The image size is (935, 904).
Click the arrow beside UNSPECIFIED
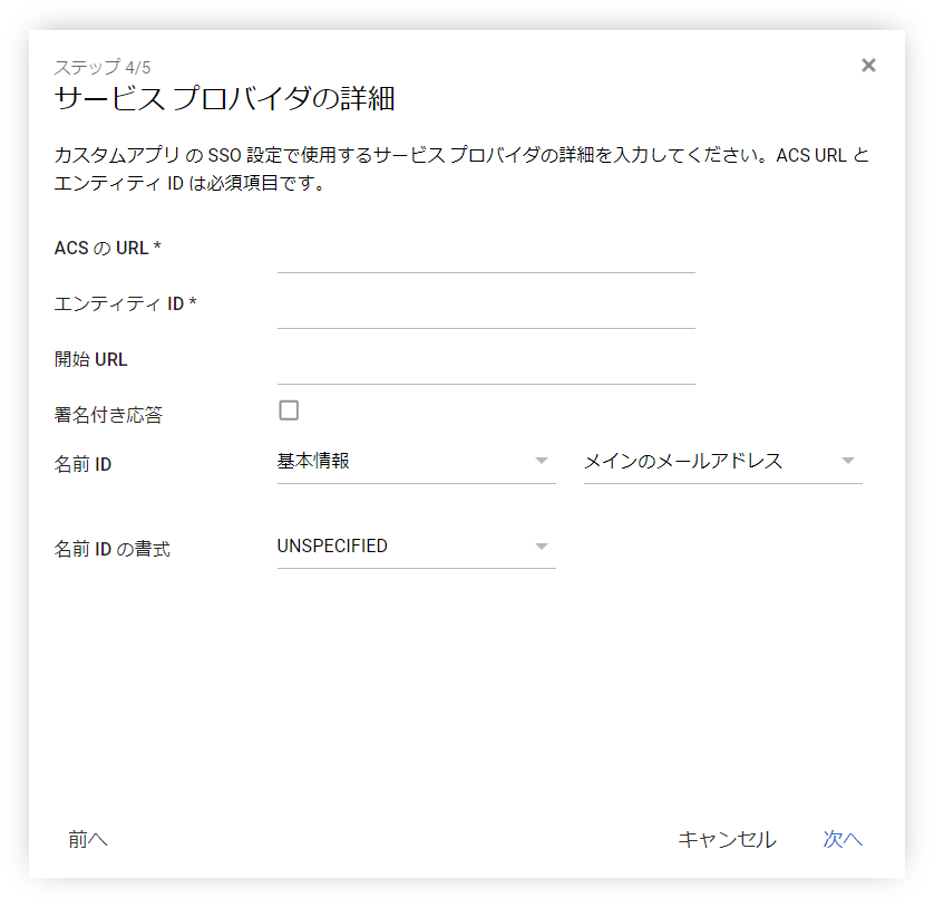point(541,546)
